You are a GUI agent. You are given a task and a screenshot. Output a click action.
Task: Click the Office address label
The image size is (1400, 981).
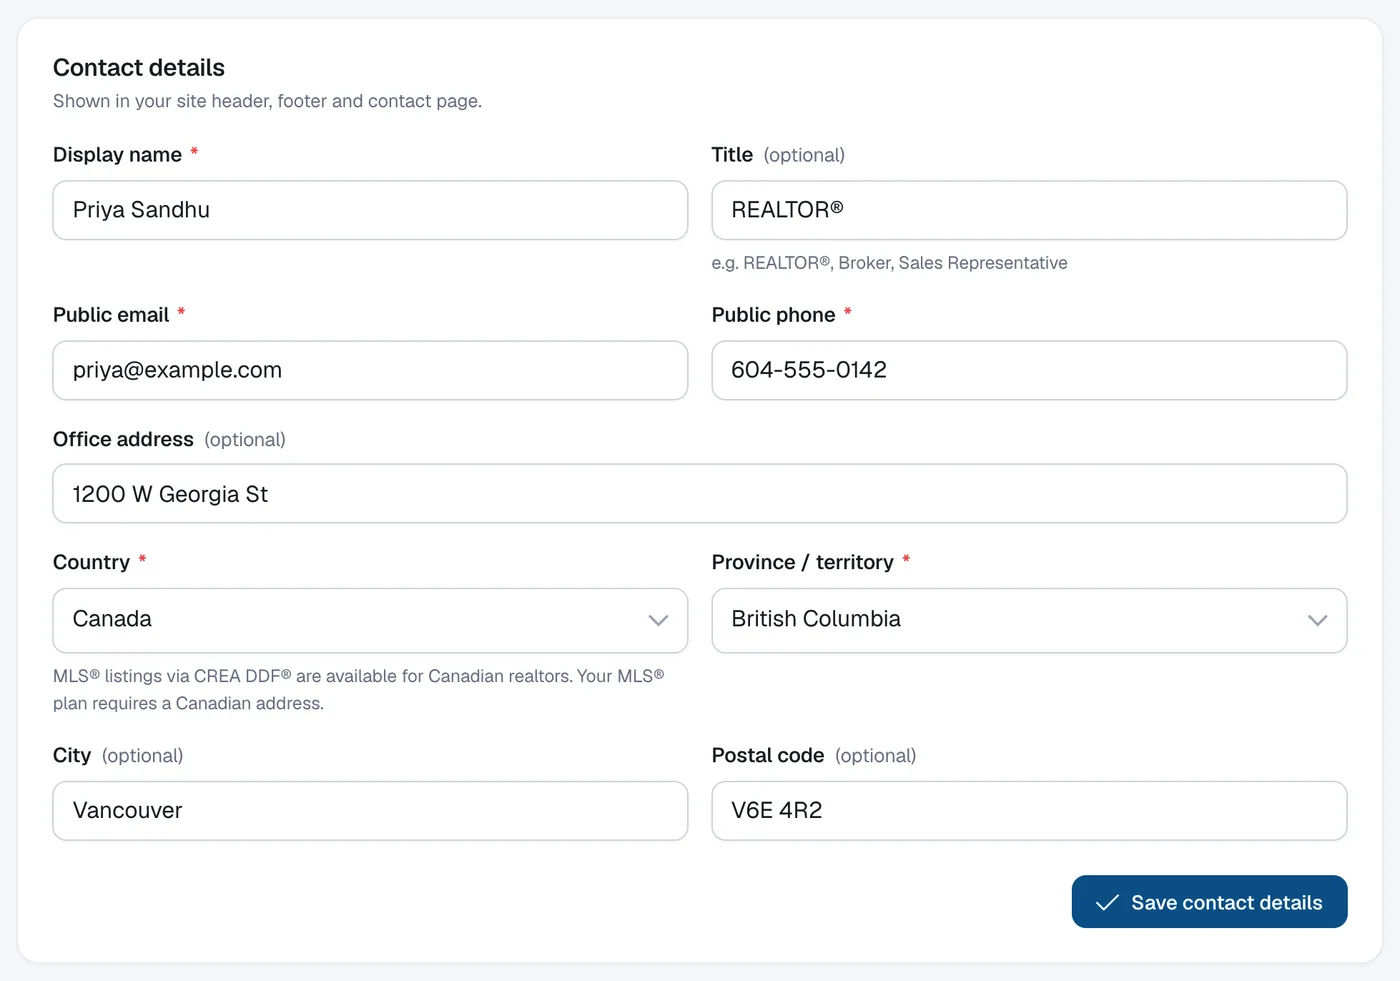click(x=123, y=440)
